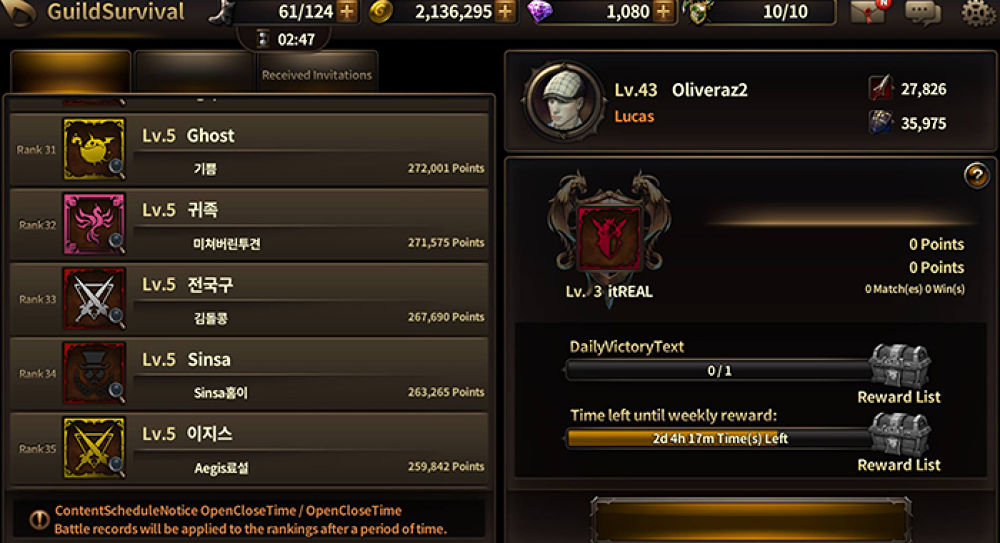
Task: Open the settings gear icon
Action: (979, 13)
